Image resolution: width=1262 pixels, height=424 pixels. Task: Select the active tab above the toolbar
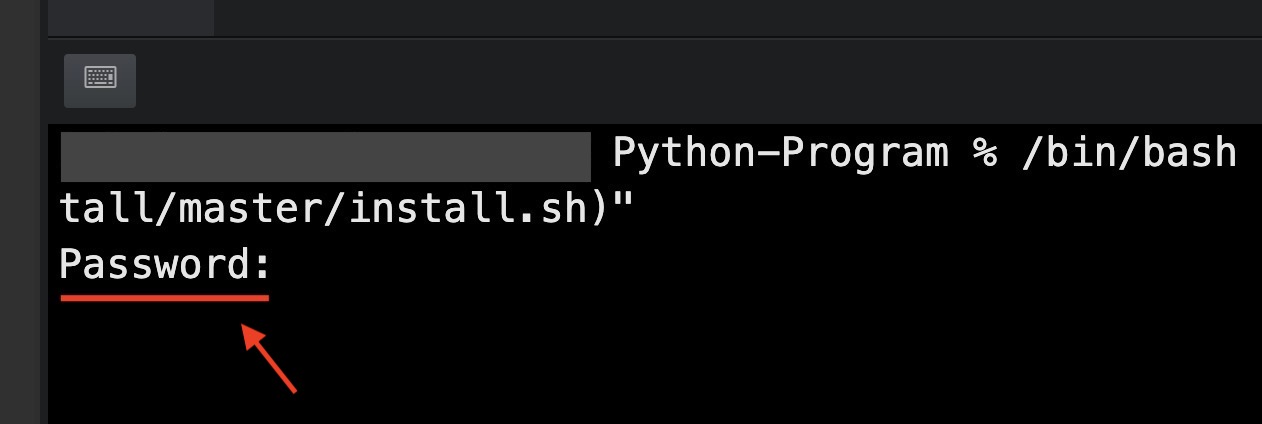pos(130,16)
